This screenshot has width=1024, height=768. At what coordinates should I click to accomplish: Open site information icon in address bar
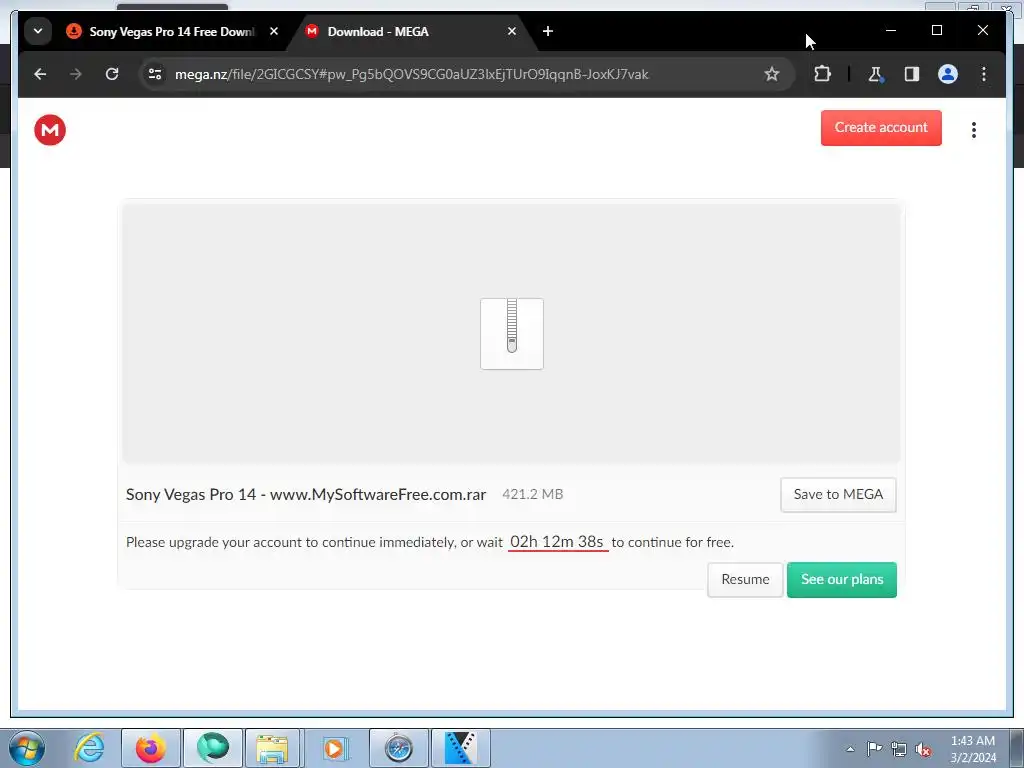[x=155, y=74]
